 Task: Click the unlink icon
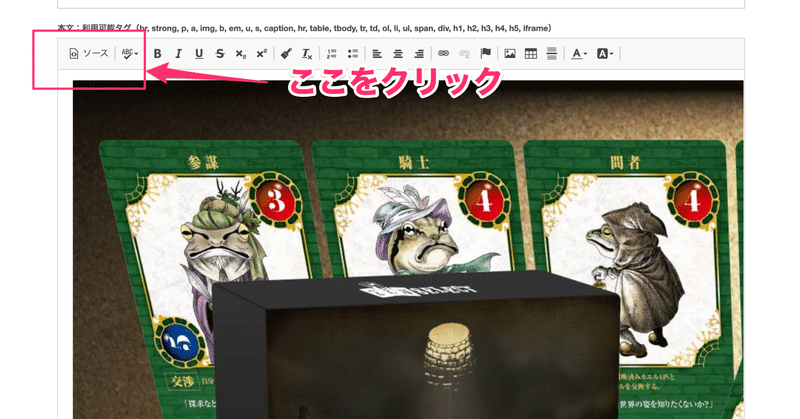pyautogui.click(x=464, y=54)
